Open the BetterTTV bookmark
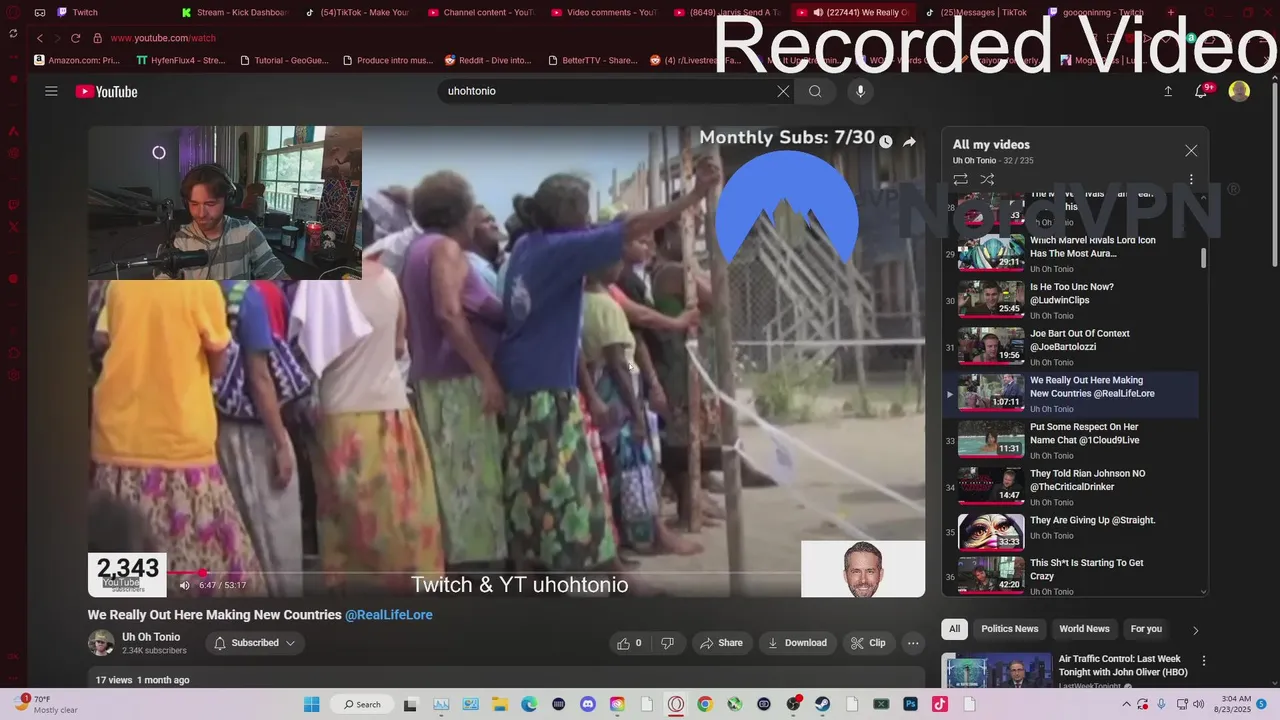 [x=592, y=60]
